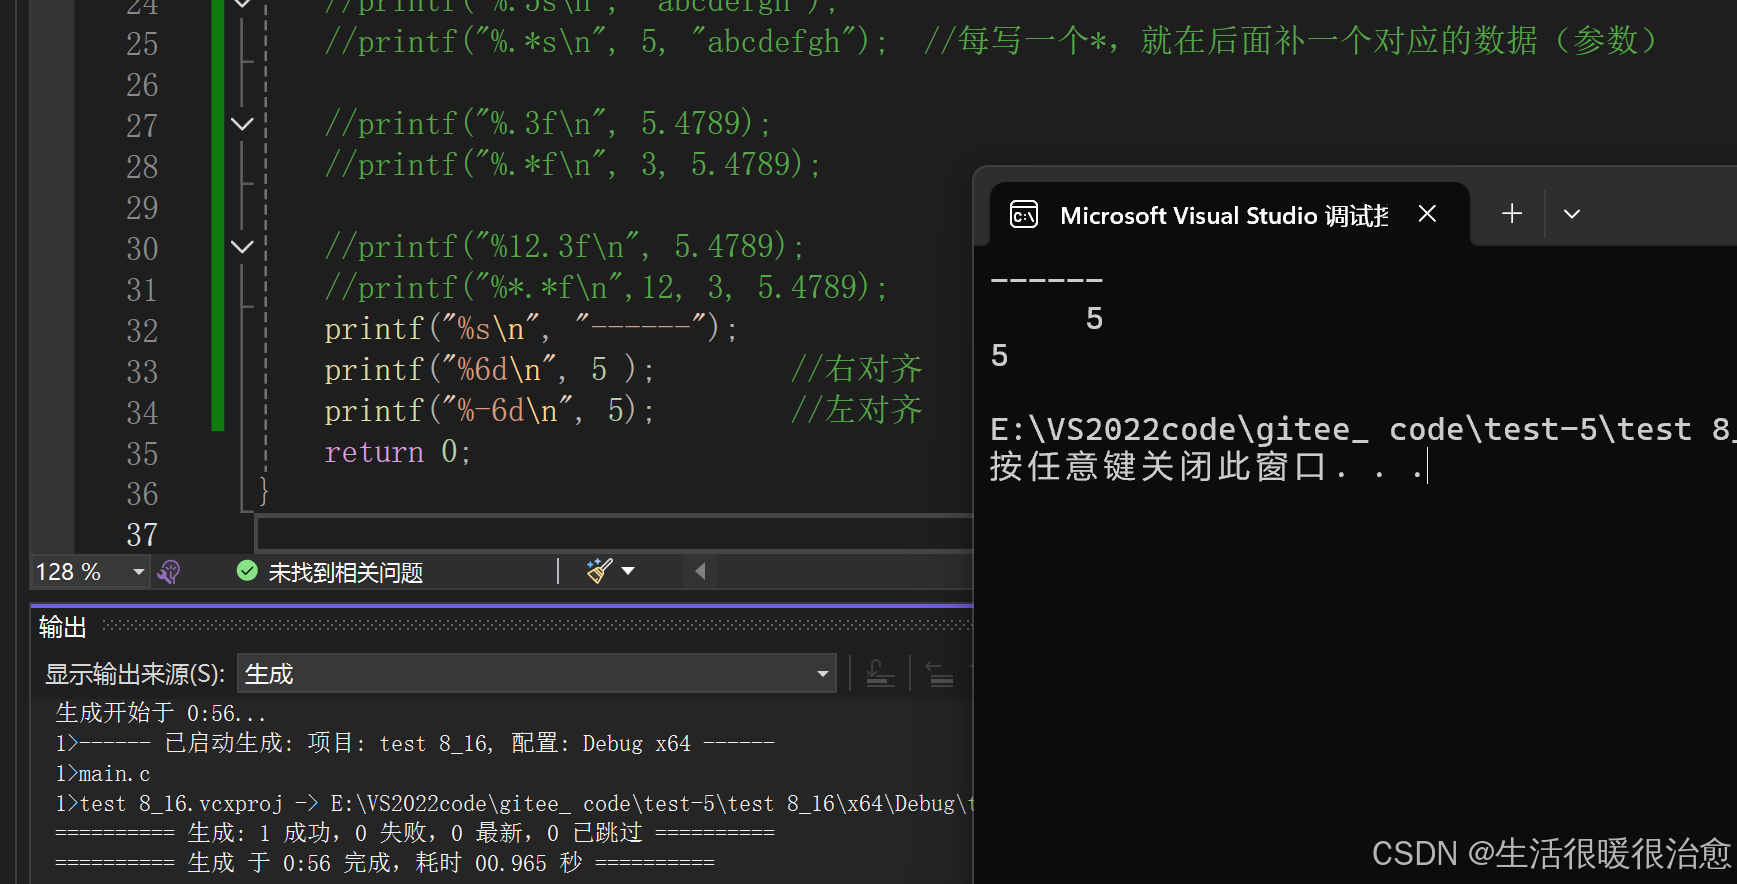Open the output source dropdown showing 生成
The height and width of the screenshot is (884, 1737).
tap(536, 674)
